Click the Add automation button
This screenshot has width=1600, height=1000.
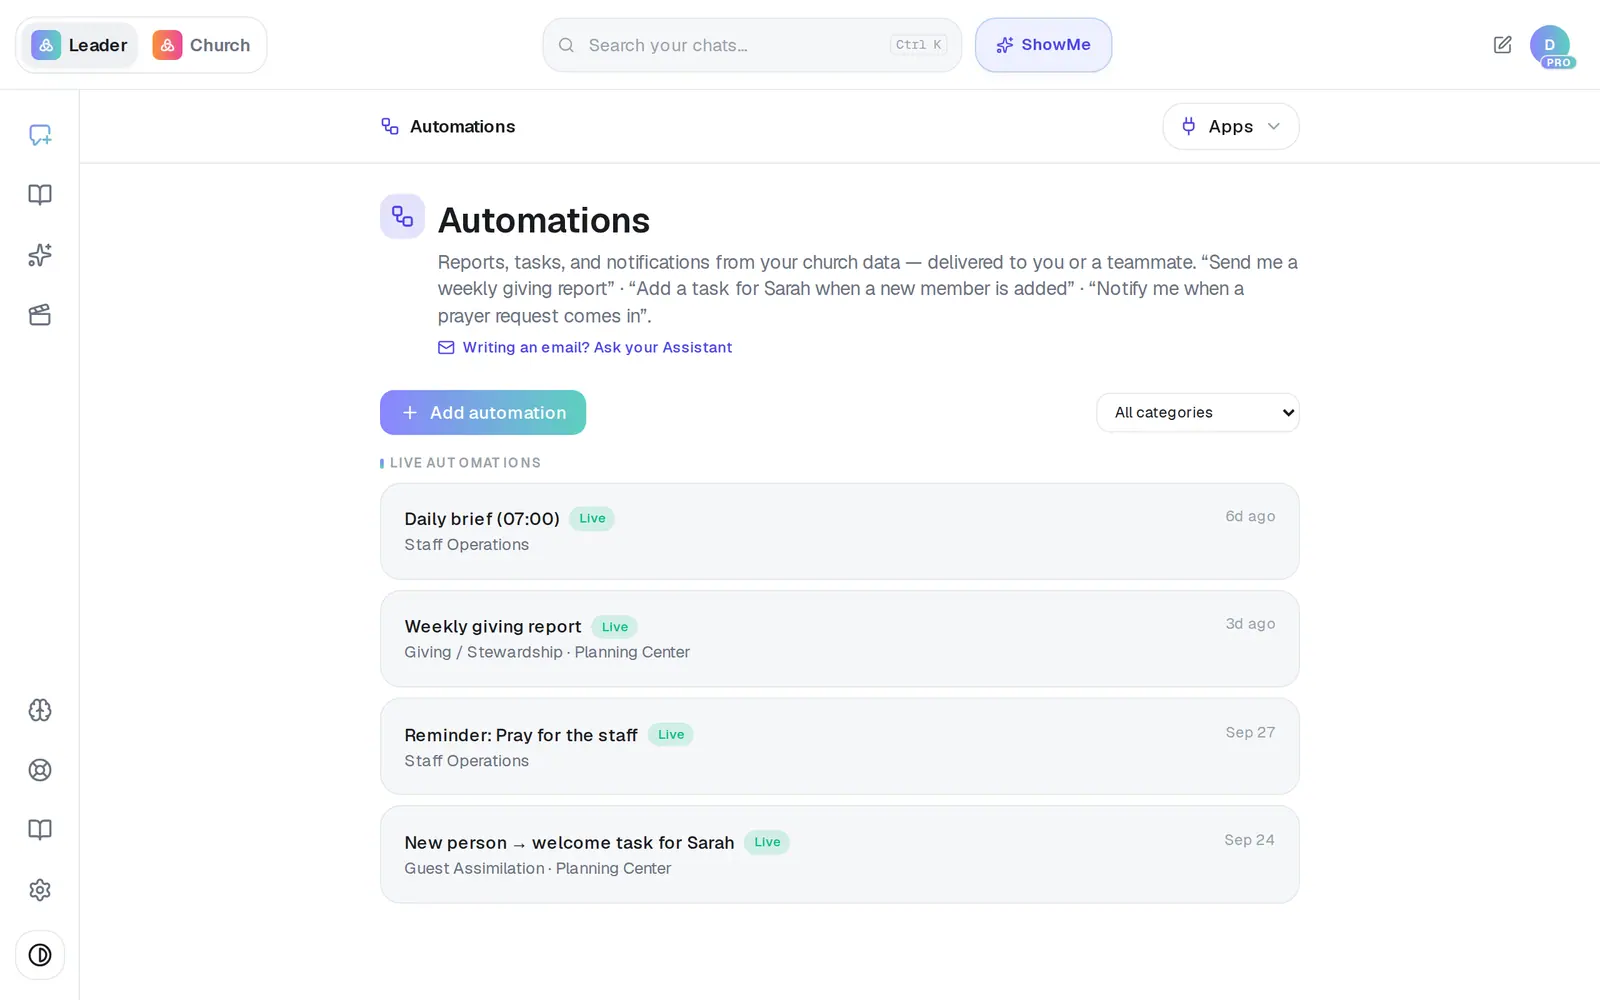[483, 412]
